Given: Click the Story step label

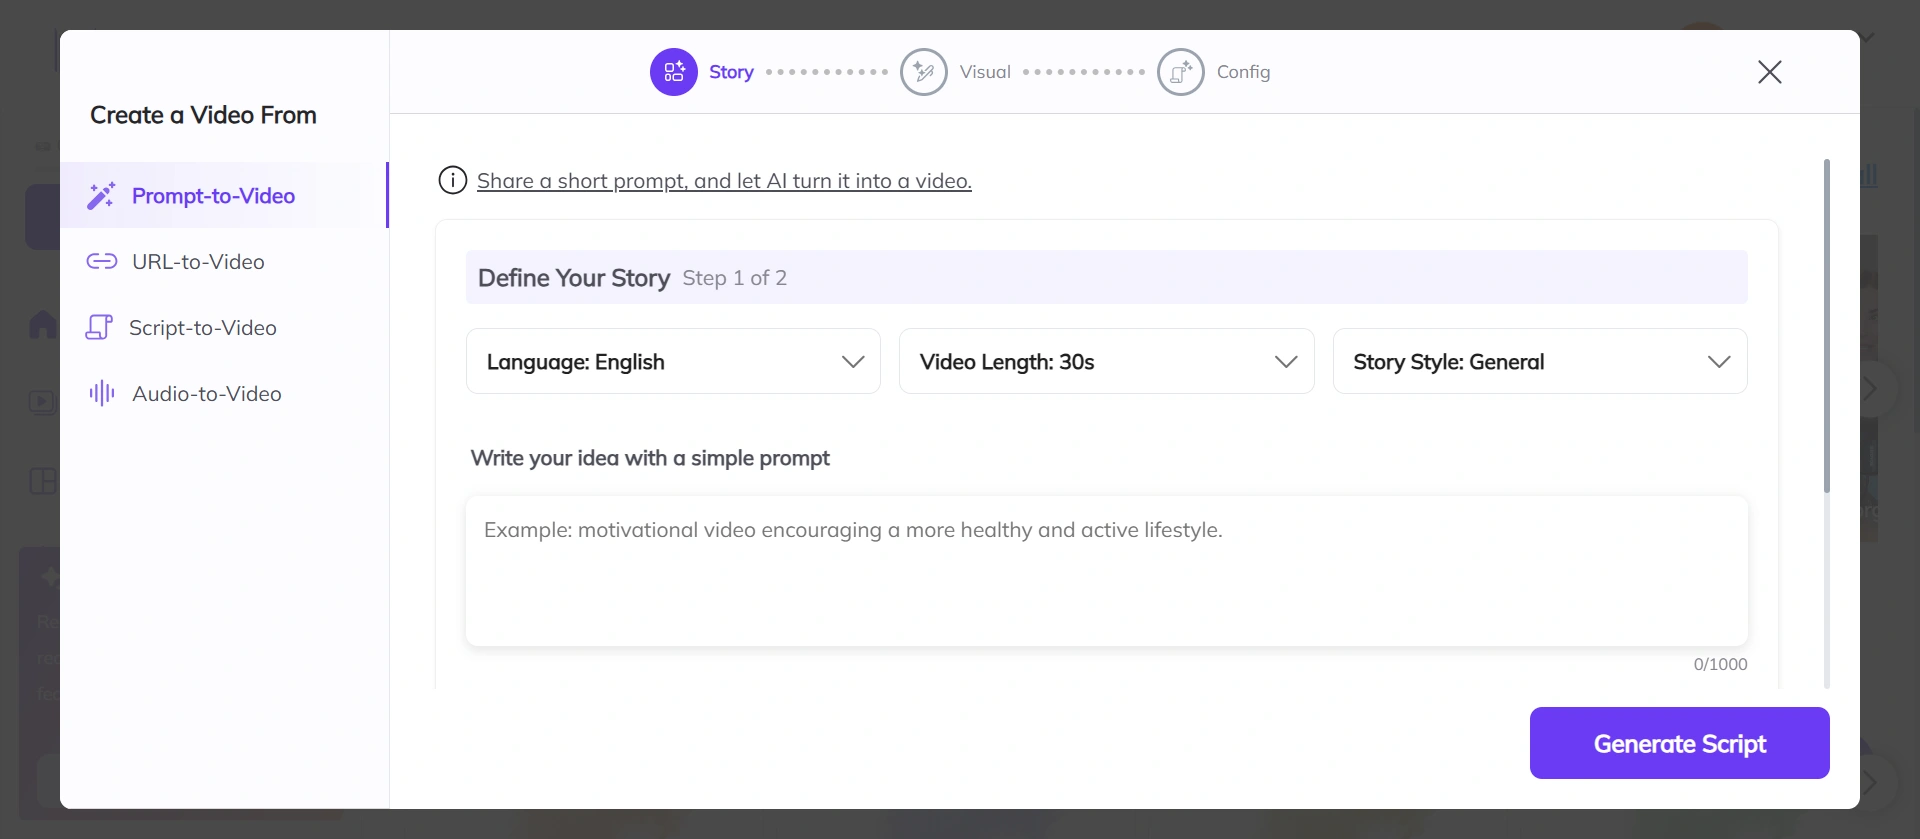Looking at the screenshot, I should click(x=731, y=72).
